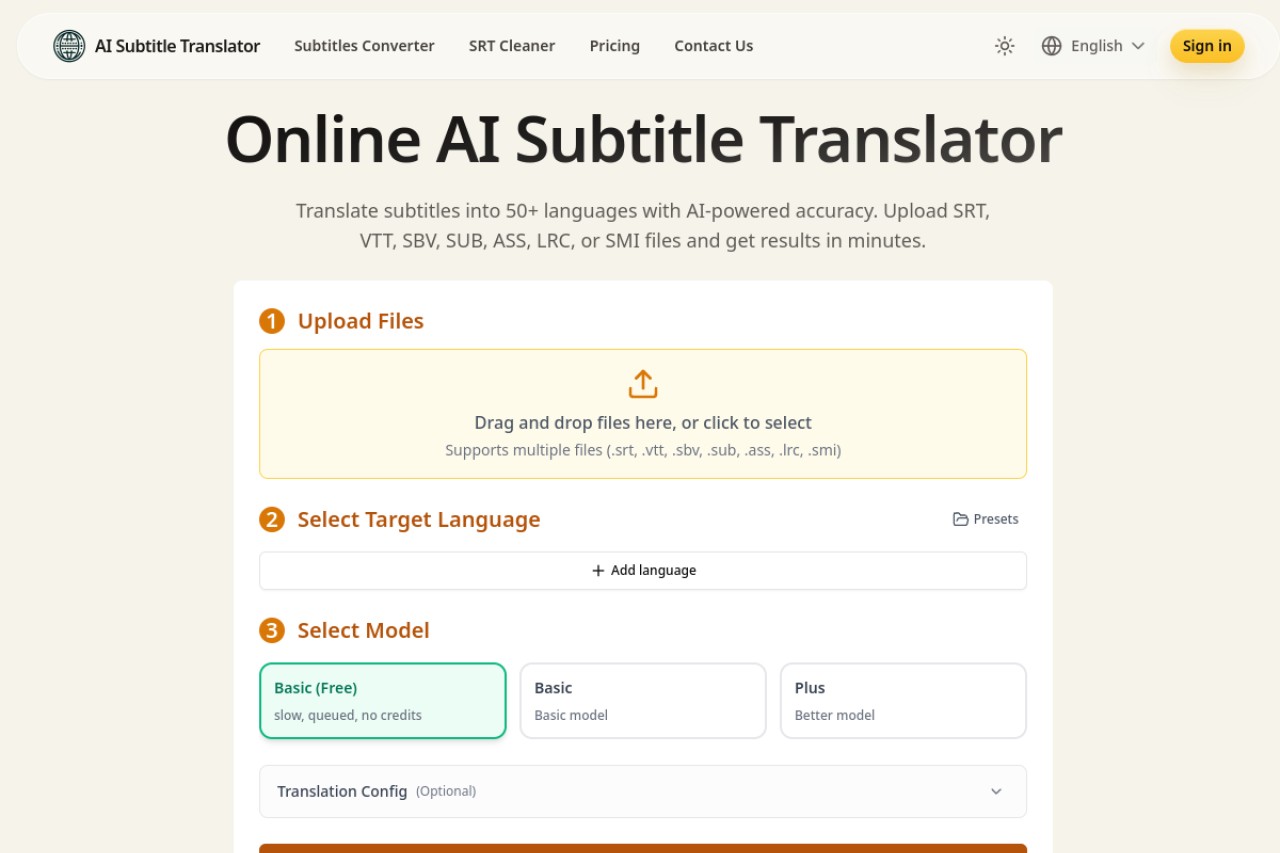Go to SRT Cleaner
This screenshot has width=1280, height=853.
(x=512, y=46)
